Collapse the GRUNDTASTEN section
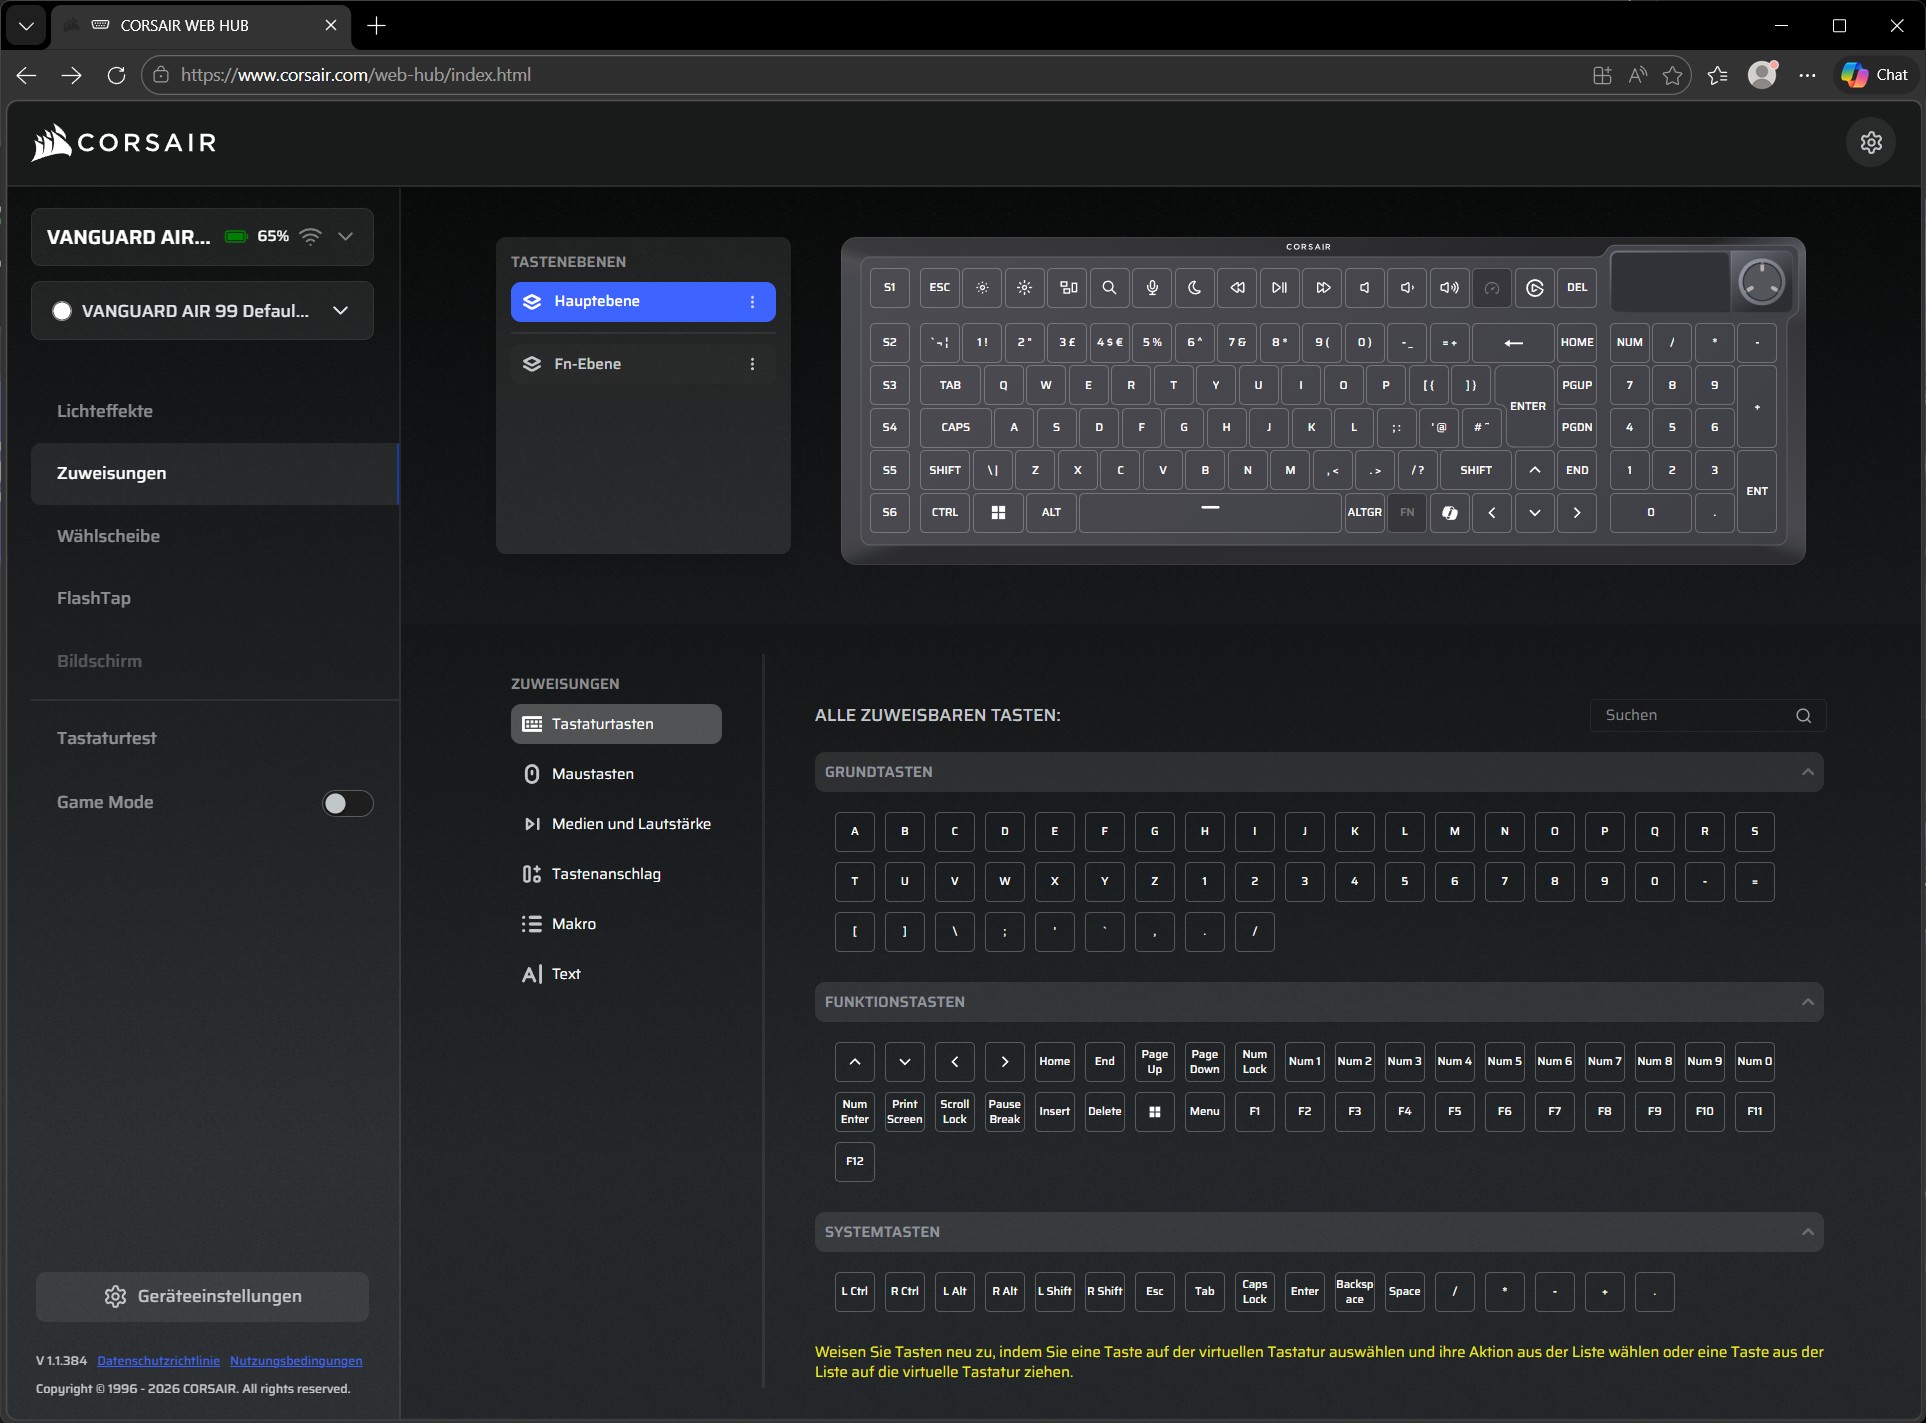The height and width of the screenshot is (1423, 1926). click(x=1807, y=772)
